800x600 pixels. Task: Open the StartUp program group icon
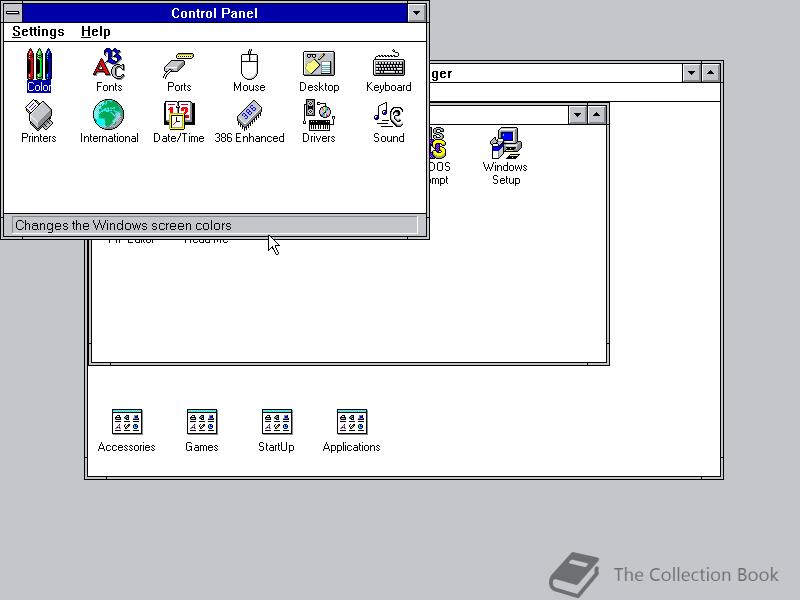pos(277,431)
